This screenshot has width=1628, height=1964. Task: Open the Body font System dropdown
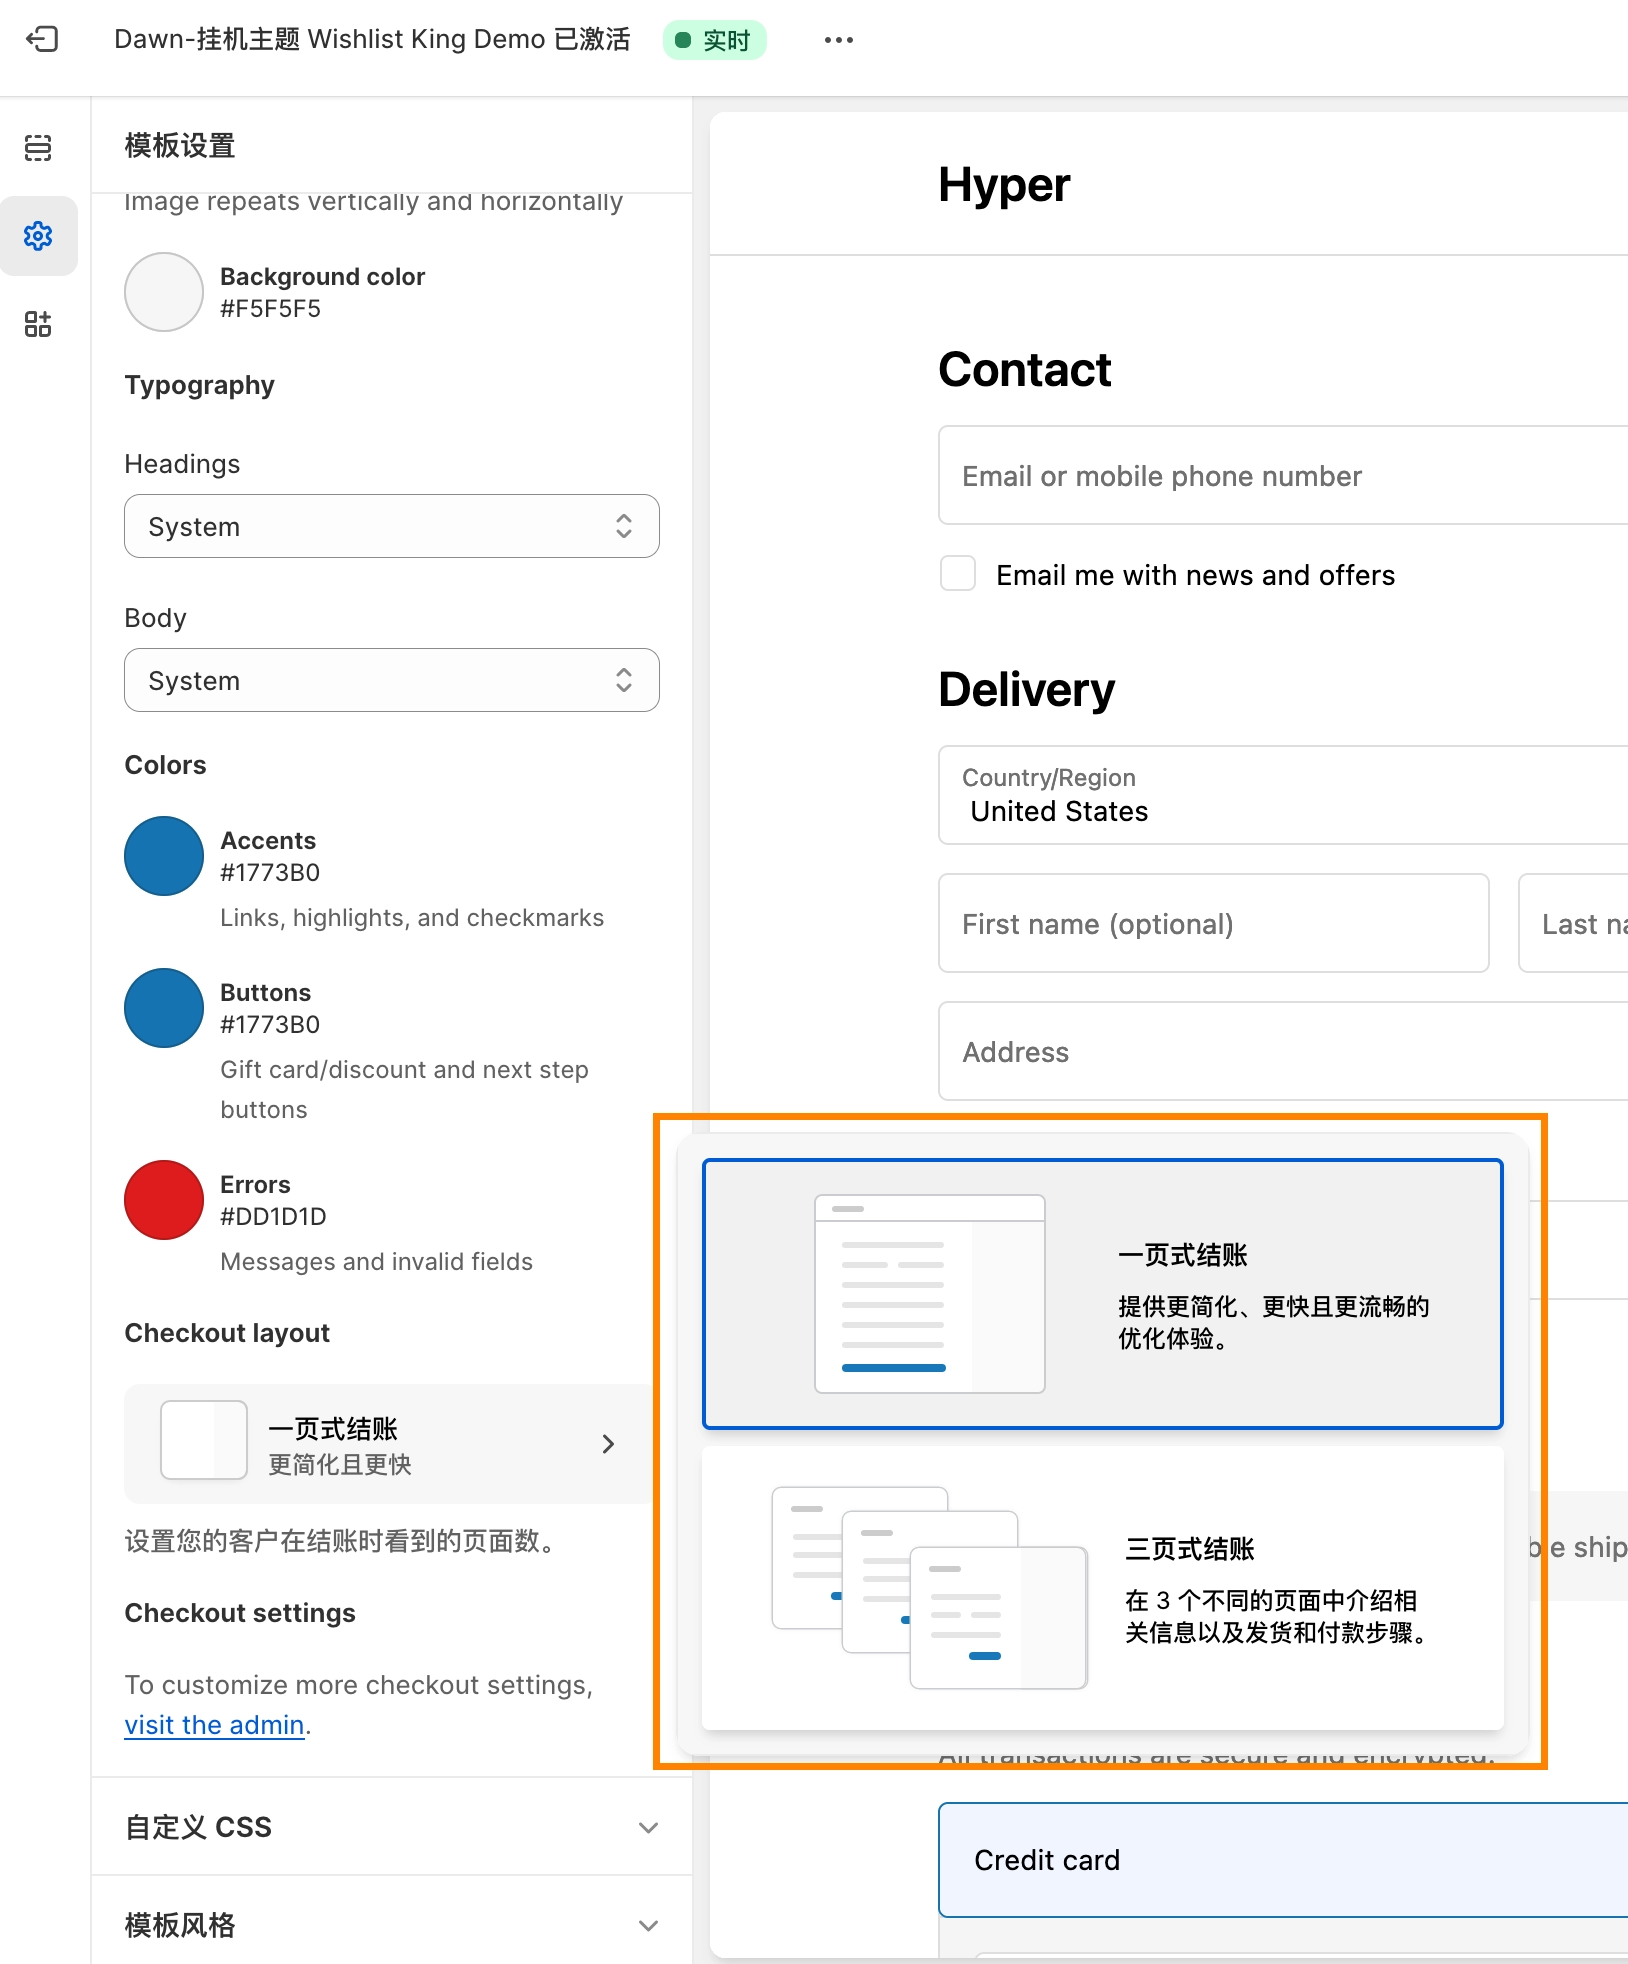[x=391, y=680]
